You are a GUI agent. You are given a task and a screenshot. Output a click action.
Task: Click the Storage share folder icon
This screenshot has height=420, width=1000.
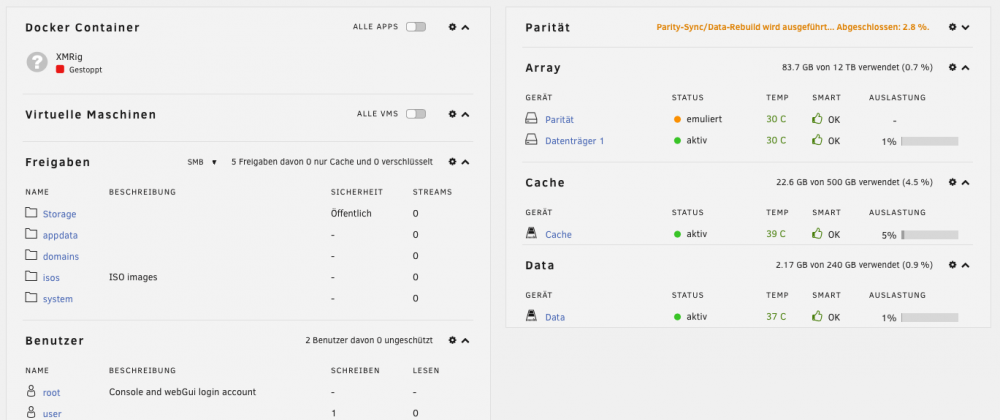[31, 212]
